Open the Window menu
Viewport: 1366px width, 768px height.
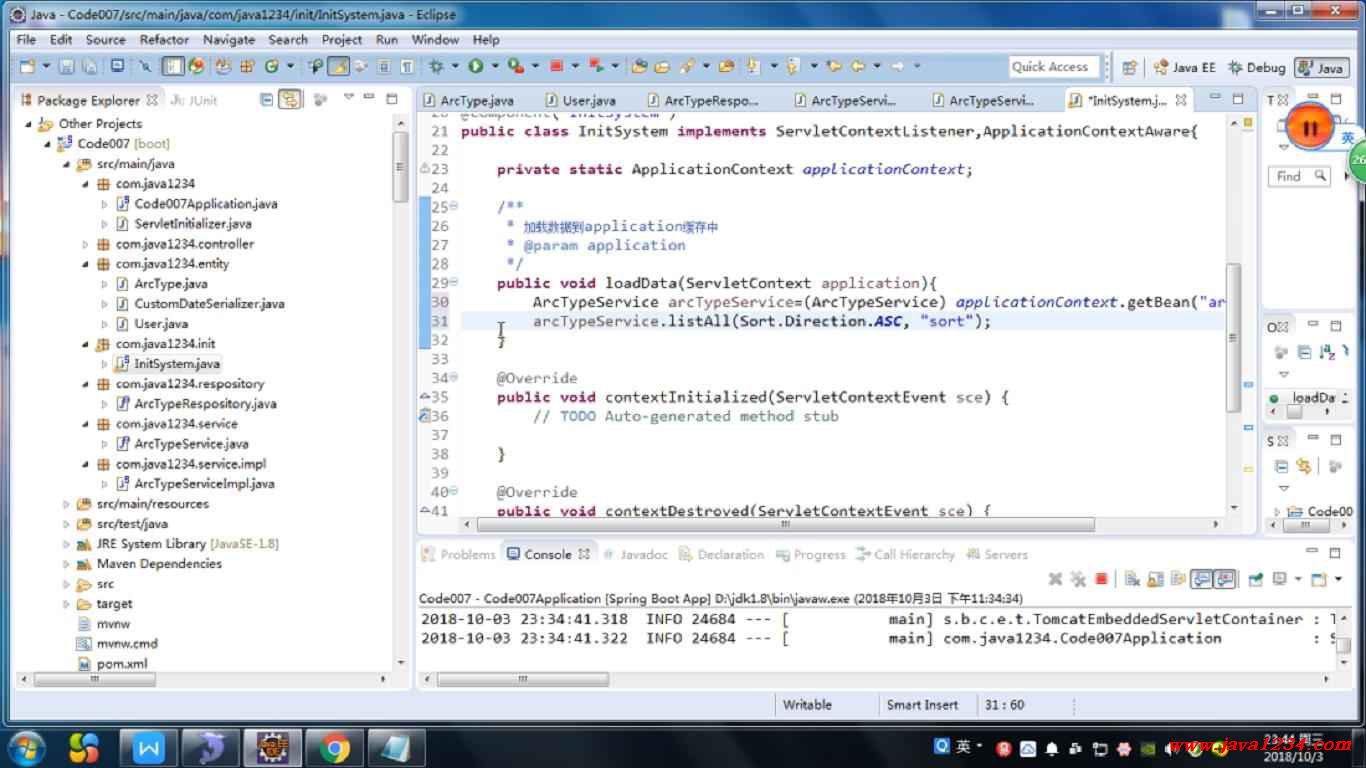tap(435, 40)
